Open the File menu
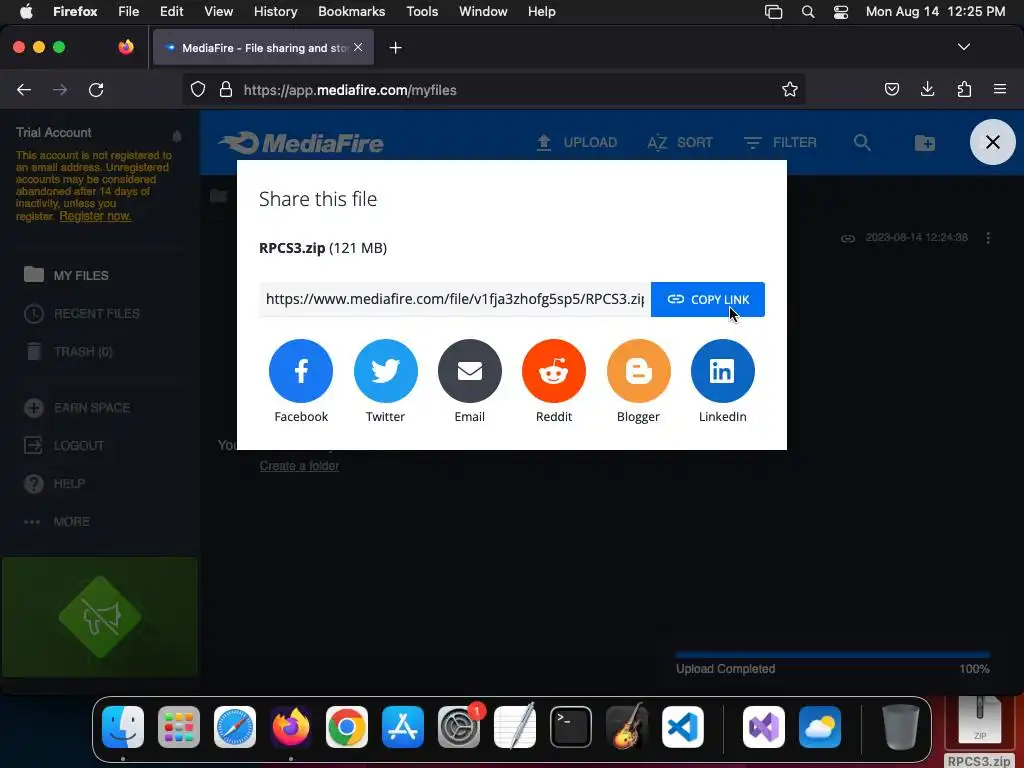 coord(129,12)
